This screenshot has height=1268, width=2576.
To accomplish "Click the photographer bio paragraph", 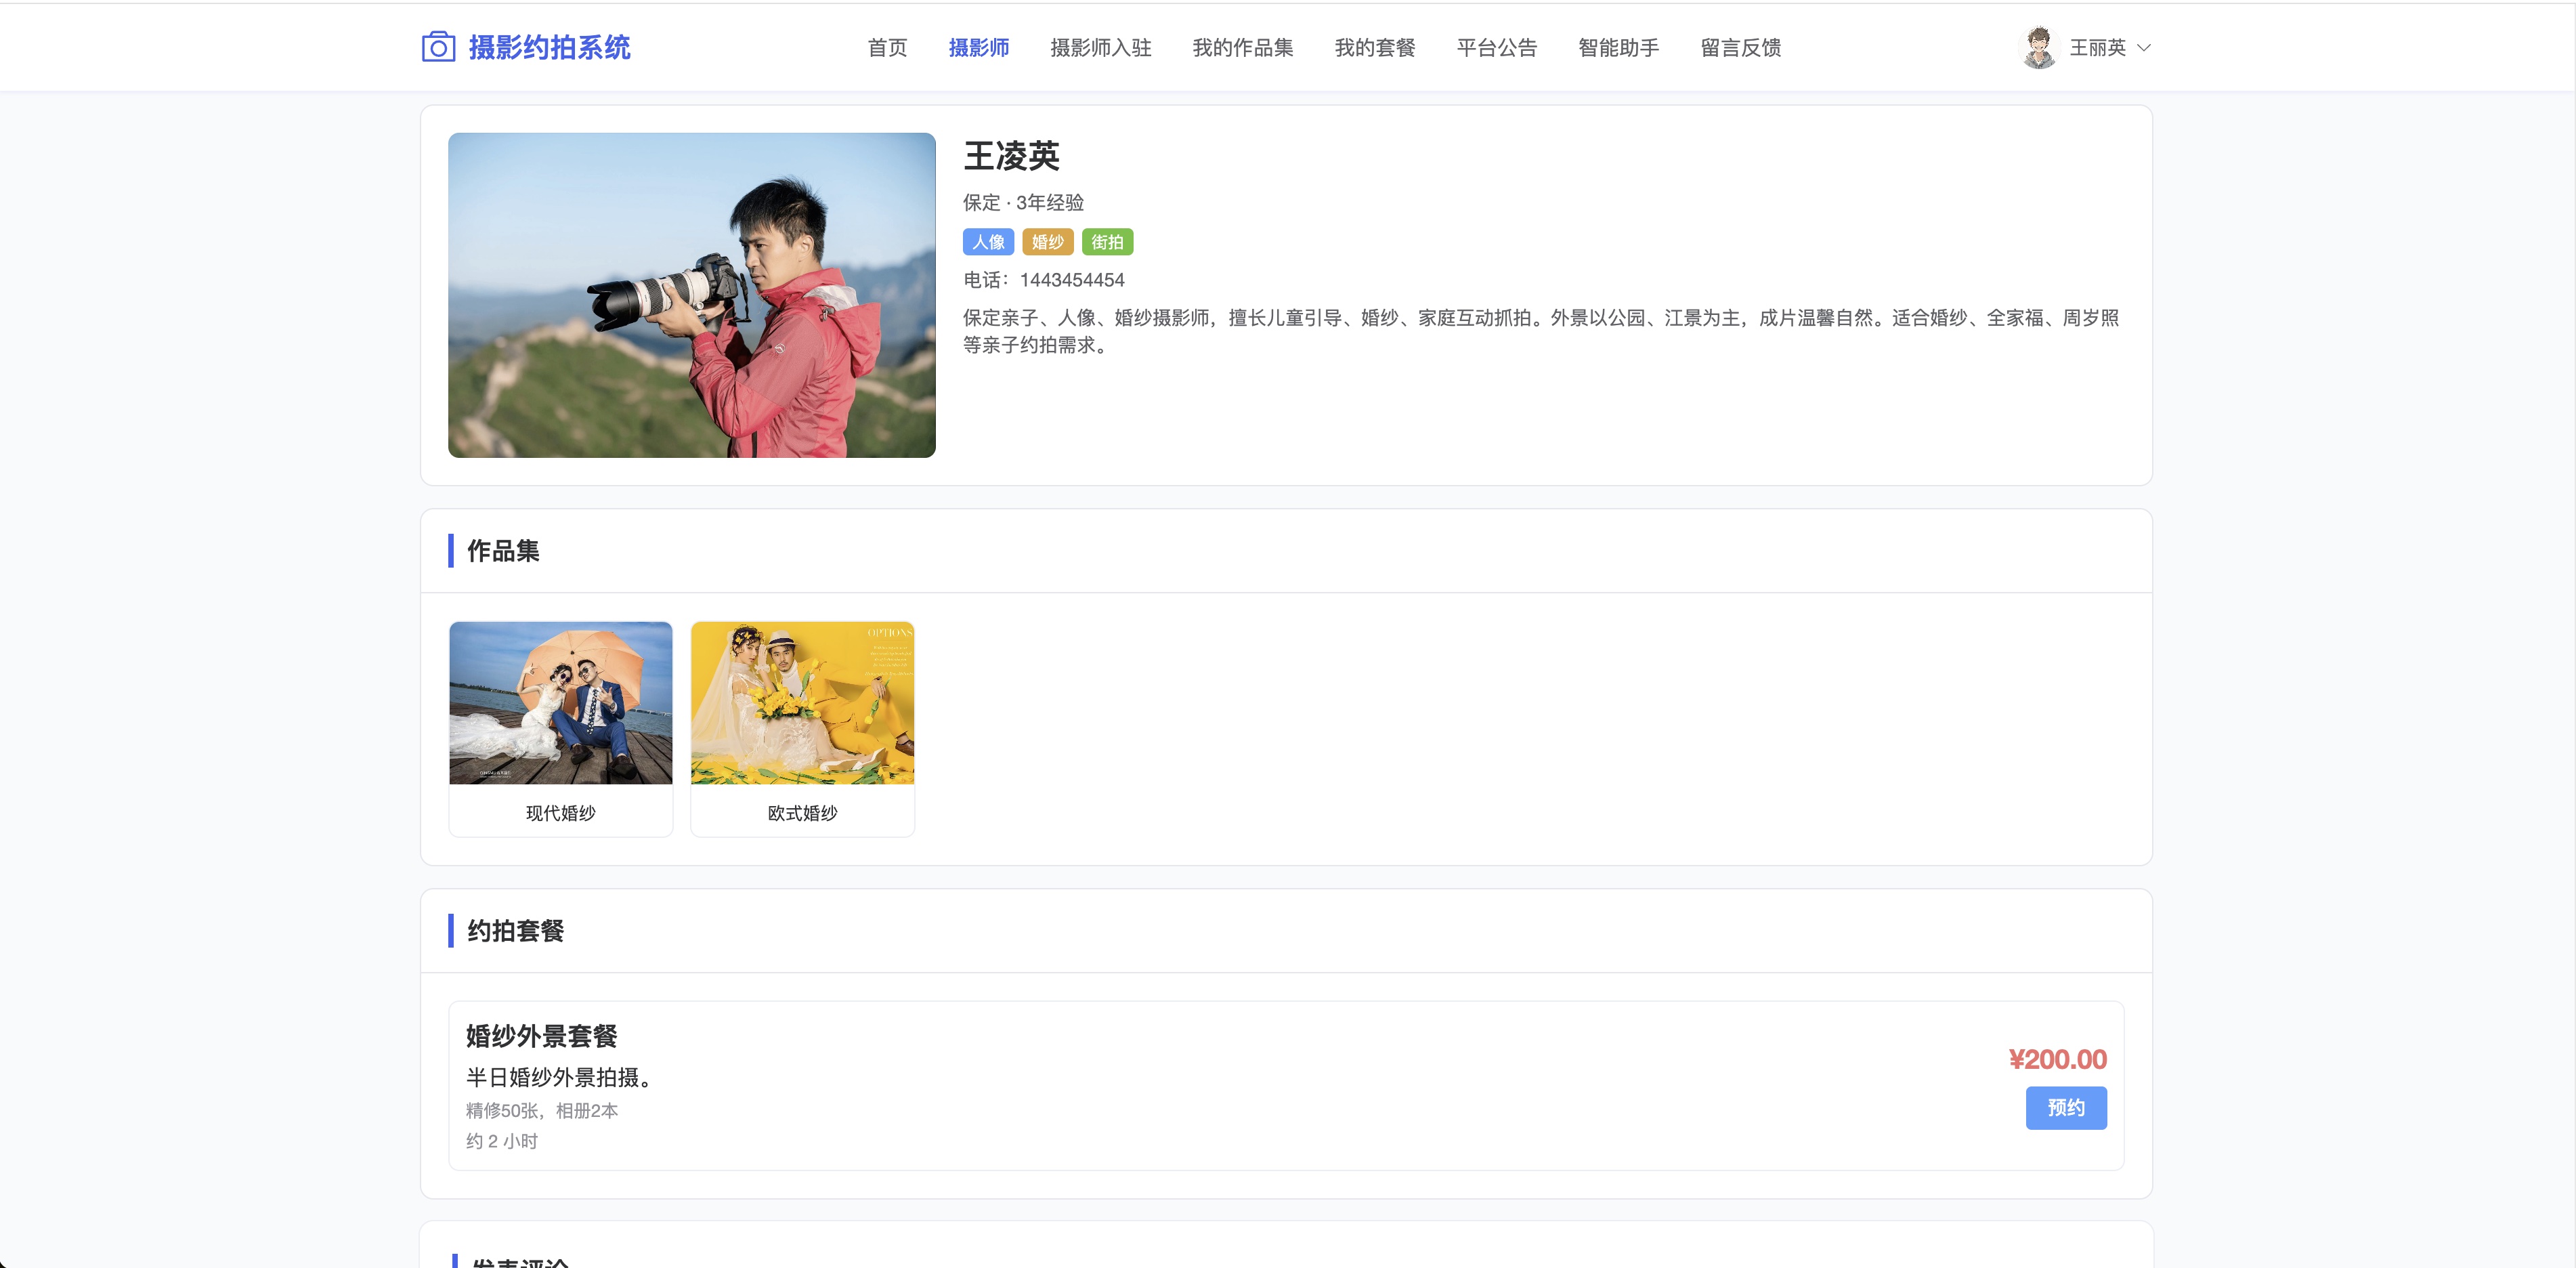I will [1540, 331].
